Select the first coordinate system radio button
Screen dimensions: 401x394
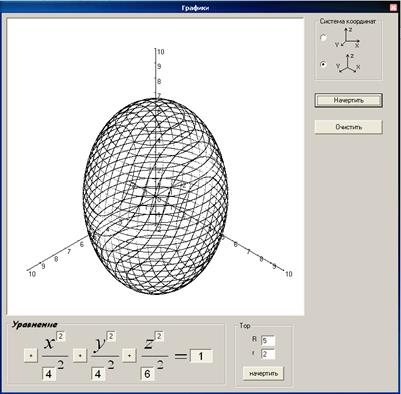click(323, 38)
